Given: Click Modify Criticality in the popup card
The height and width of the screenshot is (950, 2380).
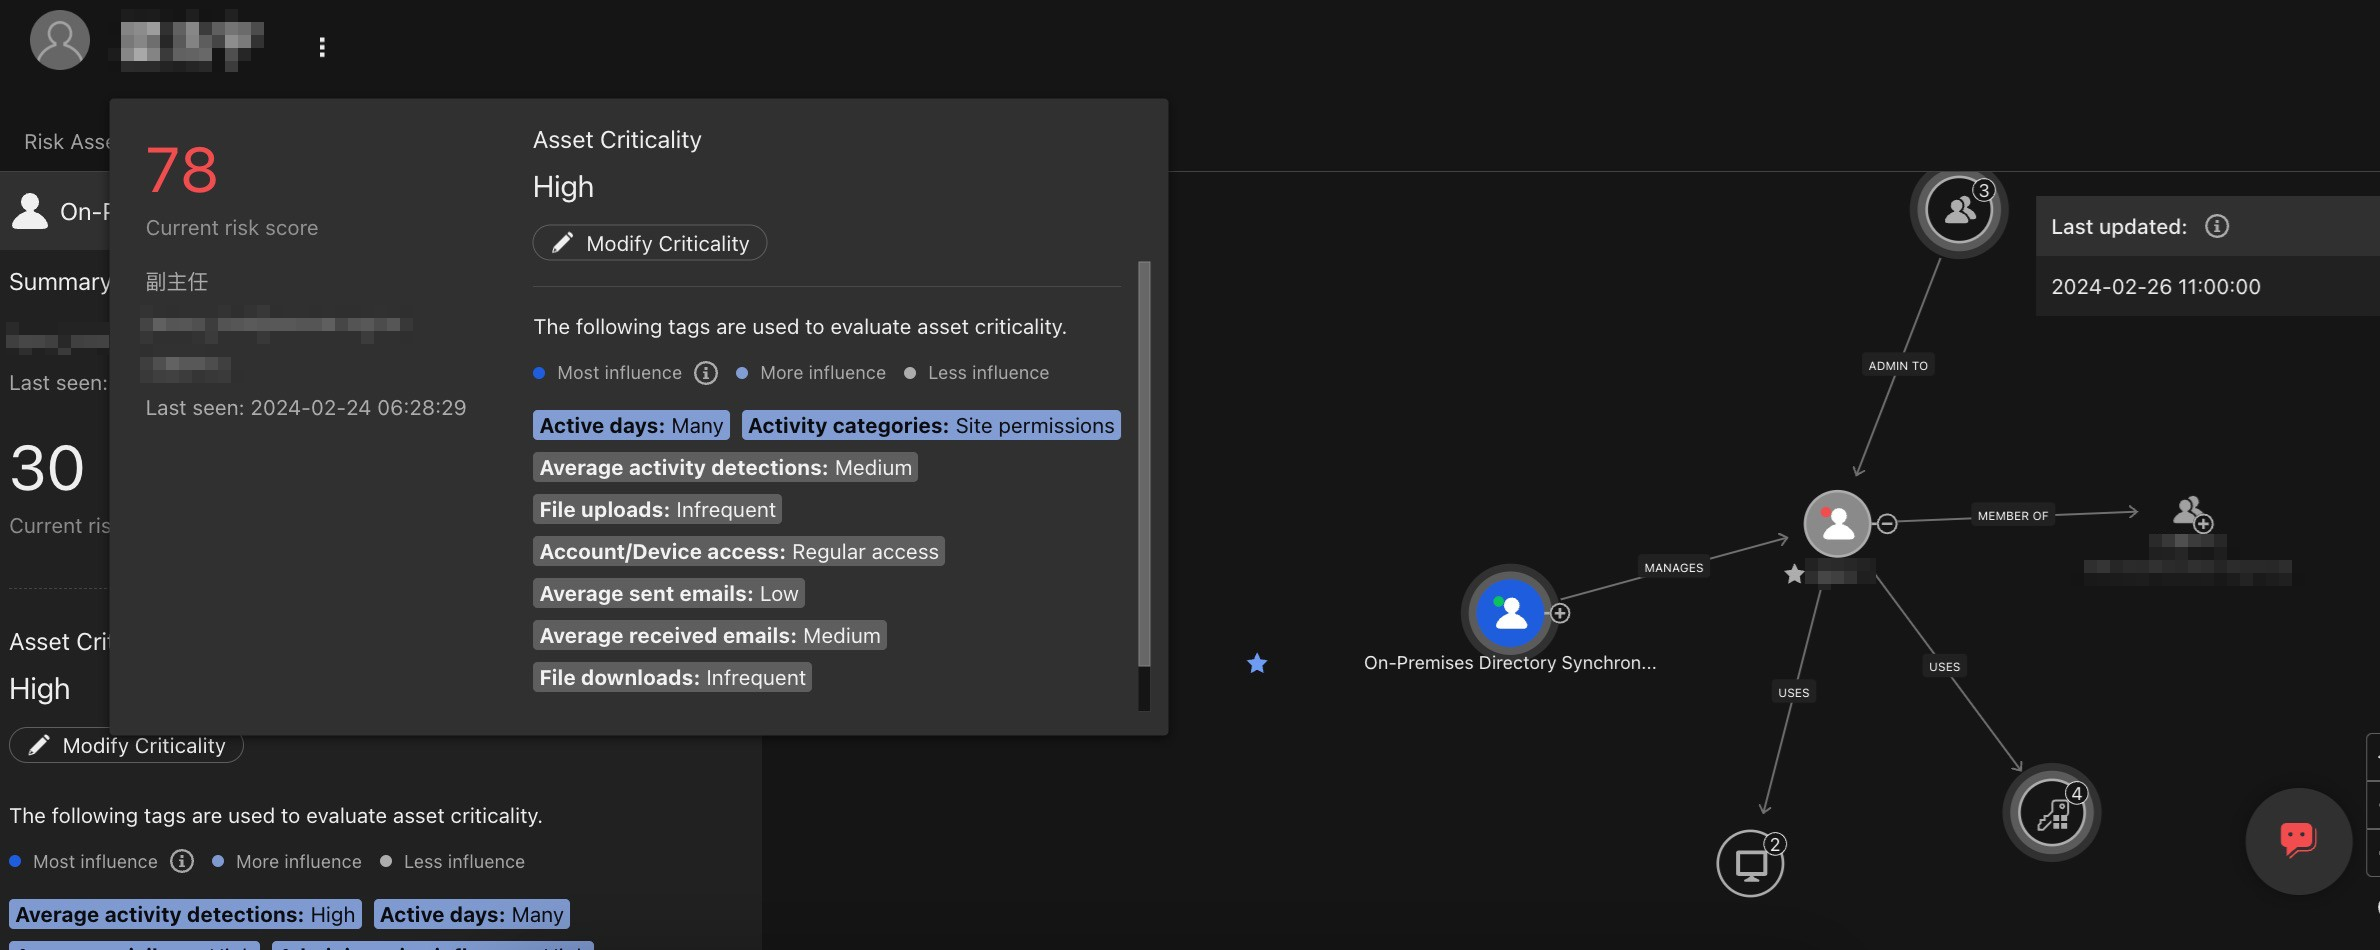Looking at the screenshot, I should [x=650, y=243].
